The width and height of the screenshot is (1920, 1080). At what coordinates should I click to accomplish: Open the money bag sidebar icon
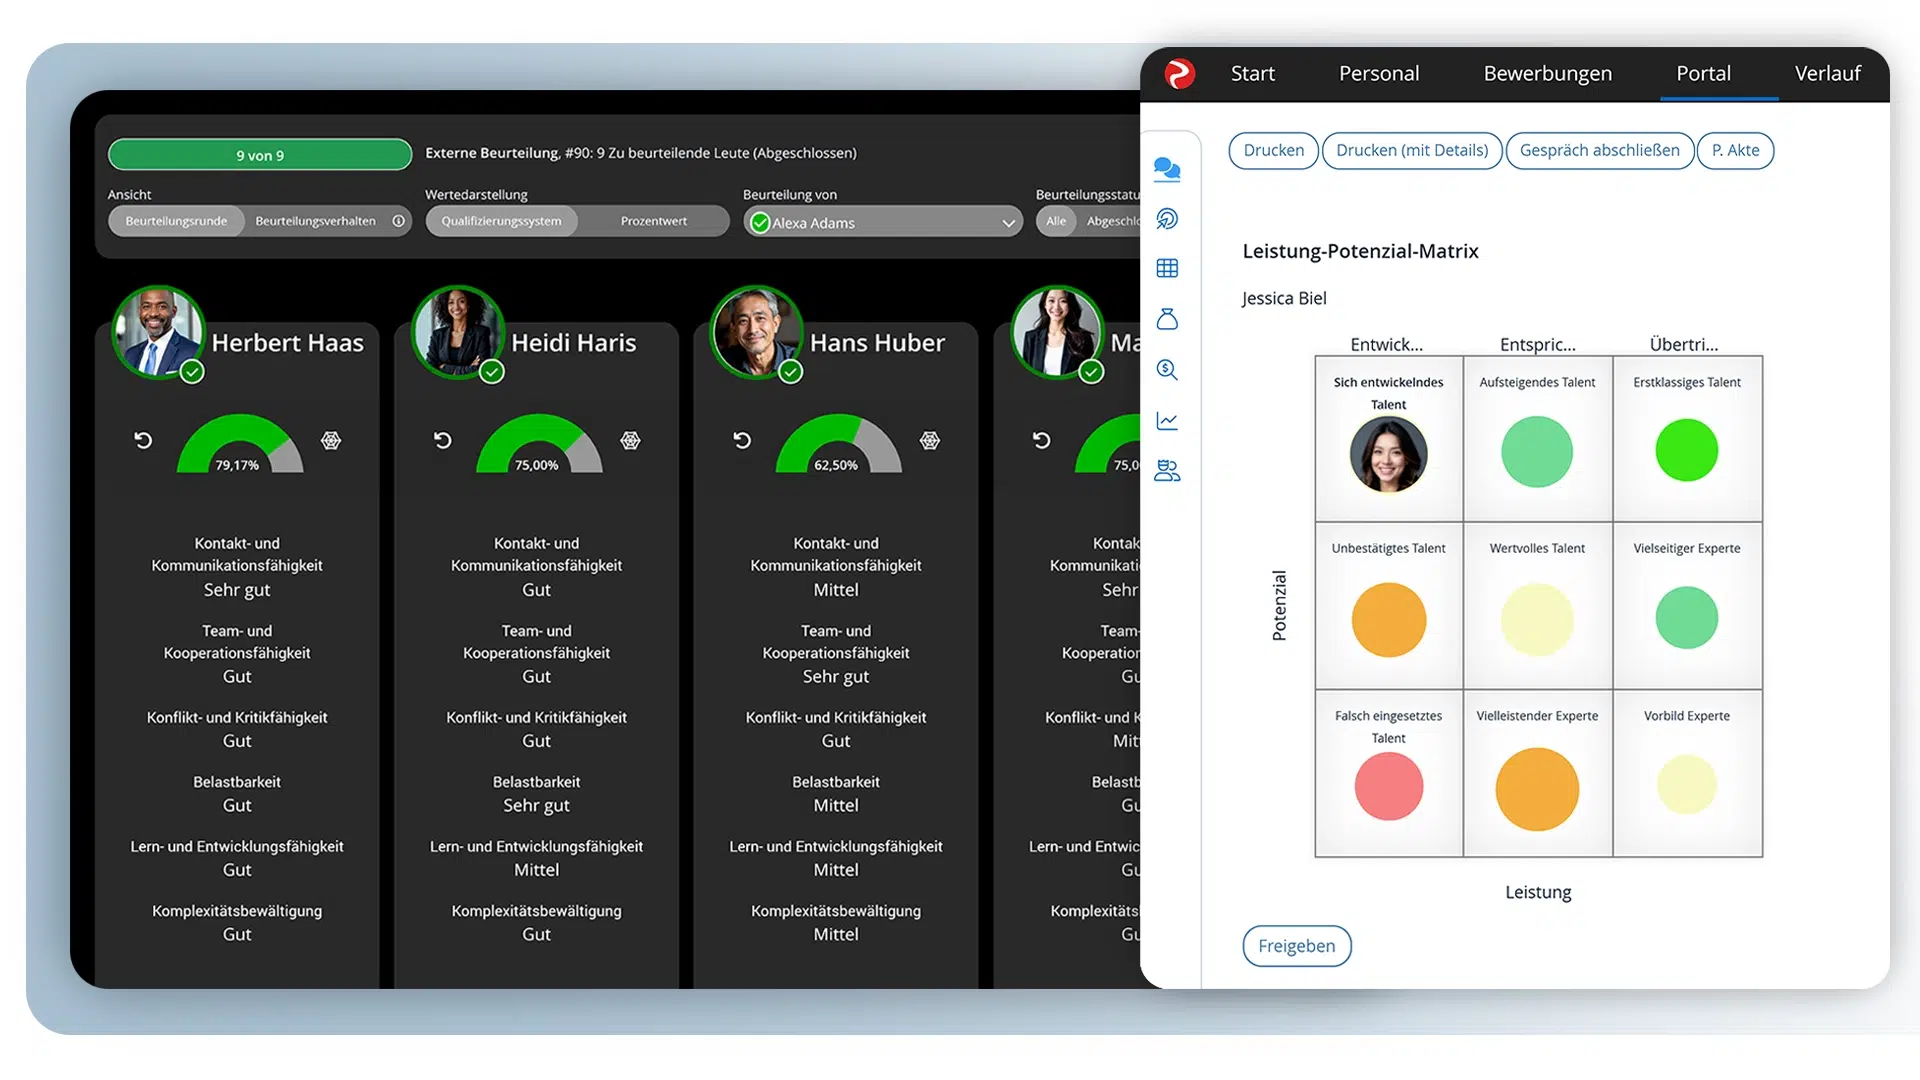pos(1166,319)
